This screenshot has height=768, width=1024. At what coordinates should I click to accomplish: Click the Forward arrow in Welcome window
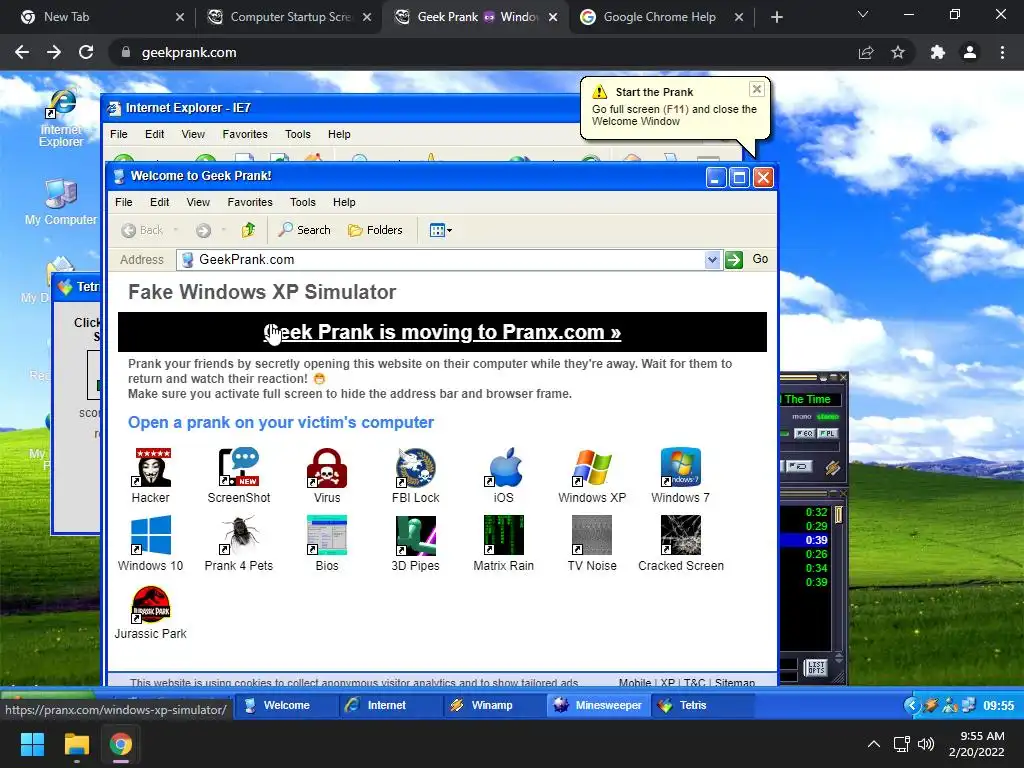[203, 230]
